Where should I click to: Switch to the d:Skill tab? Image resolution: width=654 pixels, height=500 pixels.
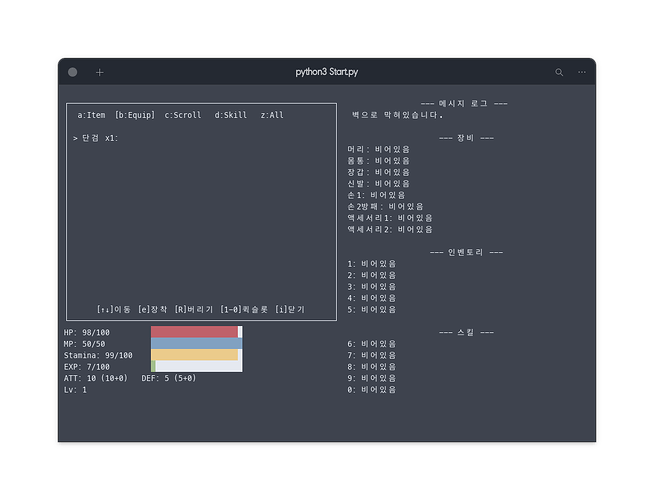(231, 115)
